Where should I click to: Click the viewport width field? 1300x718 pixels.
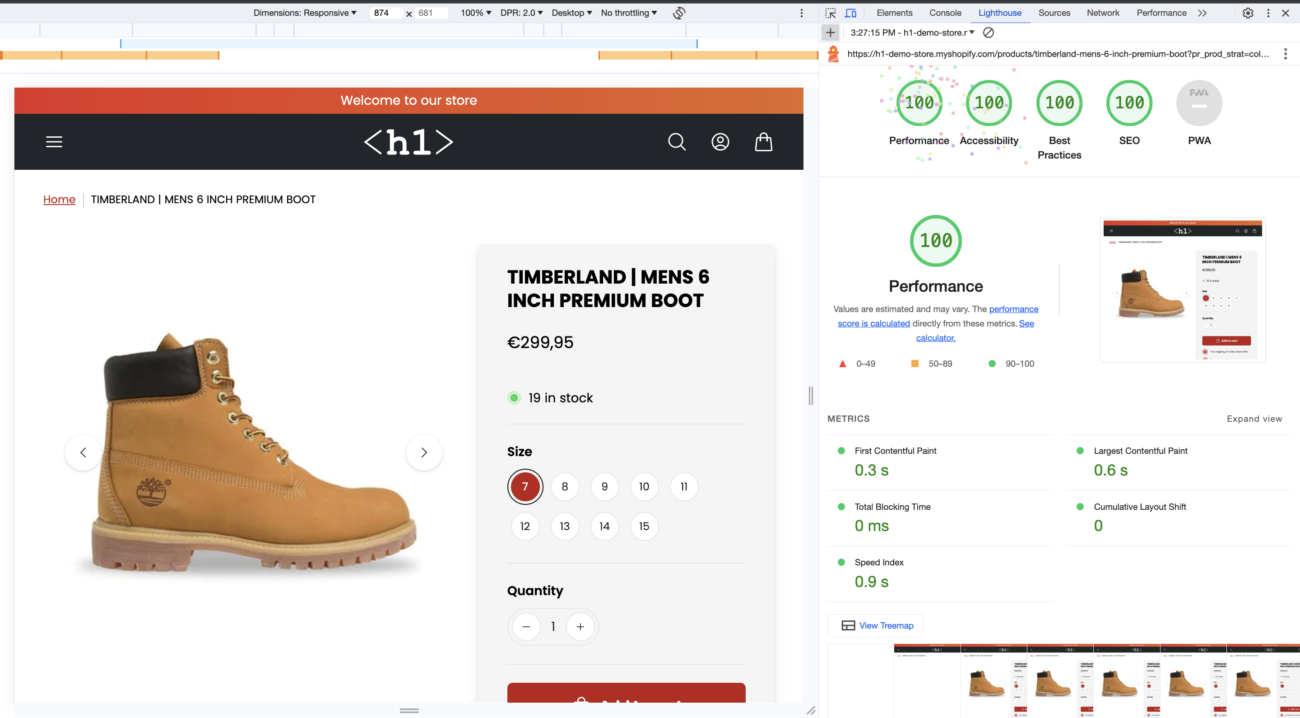pyautogui.click(x=386, y=13)
